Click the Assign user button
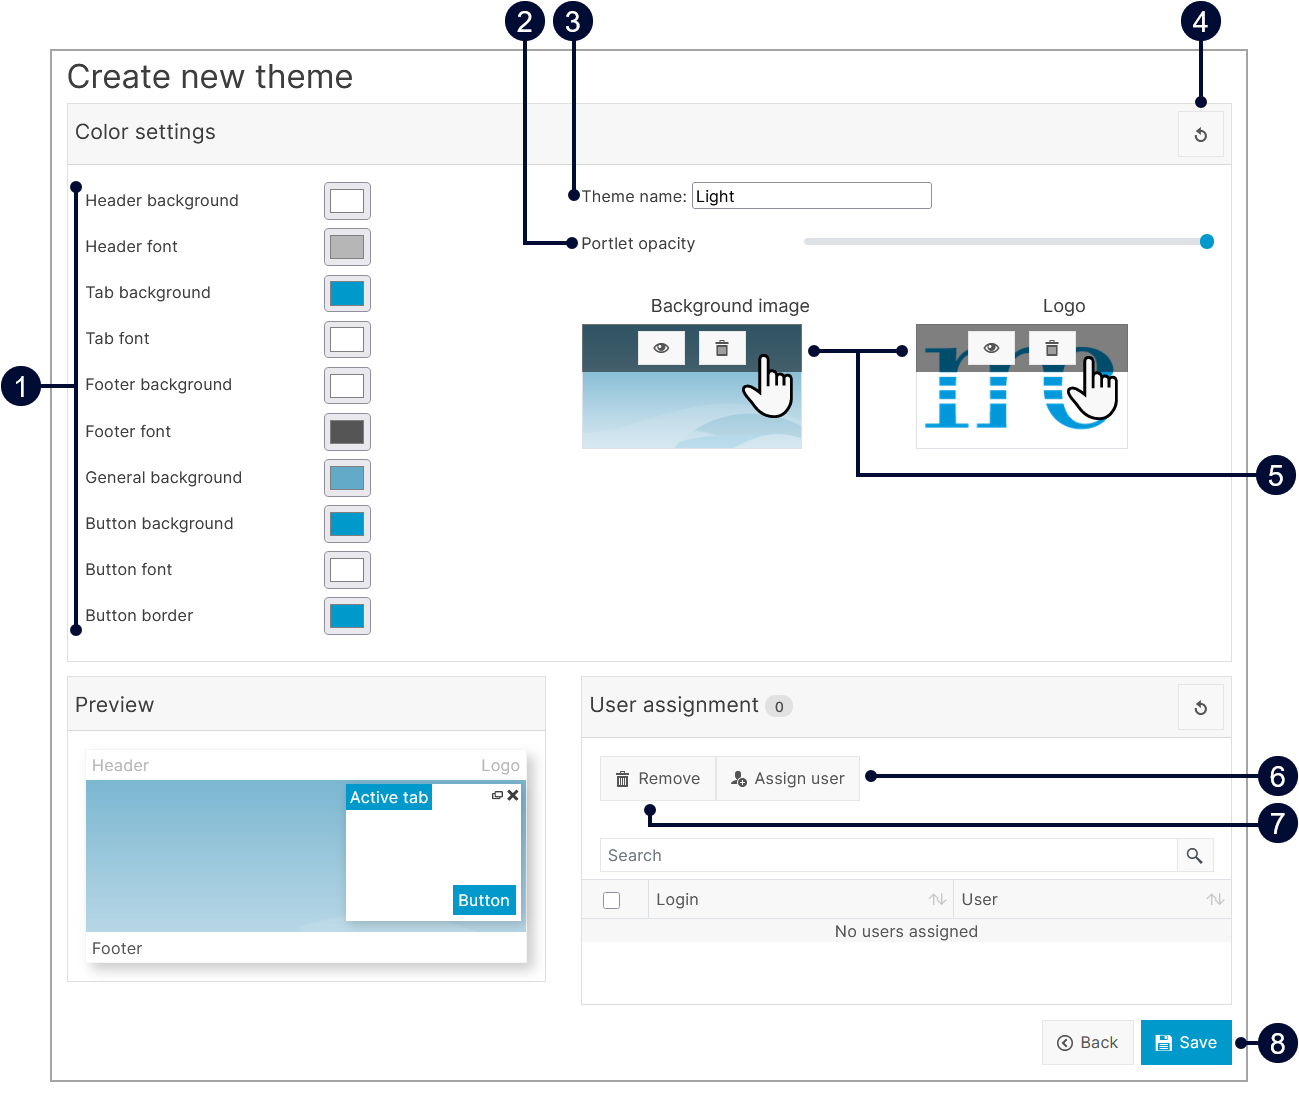The height and width of the screenshot is (1095, 1299). click(788, 779)
